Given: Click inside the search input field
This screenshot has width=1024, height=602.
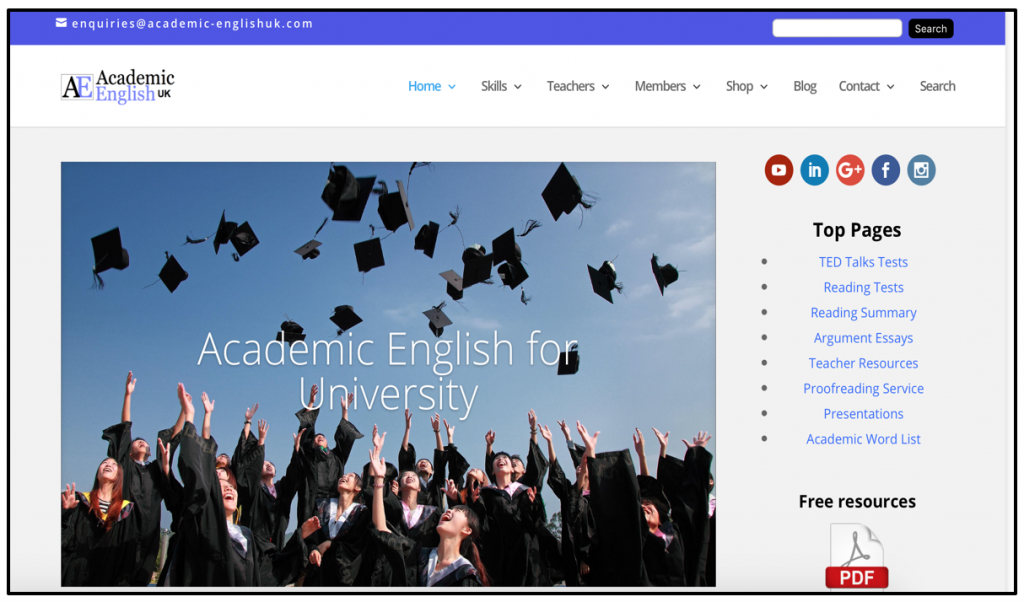Looking at the screenshot, I should coord(837,28).
